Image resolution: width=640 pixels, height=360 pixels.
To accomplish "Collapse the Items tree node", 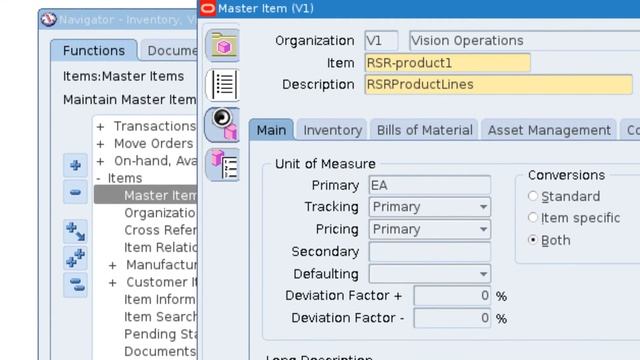I will [x=98, y=178].
